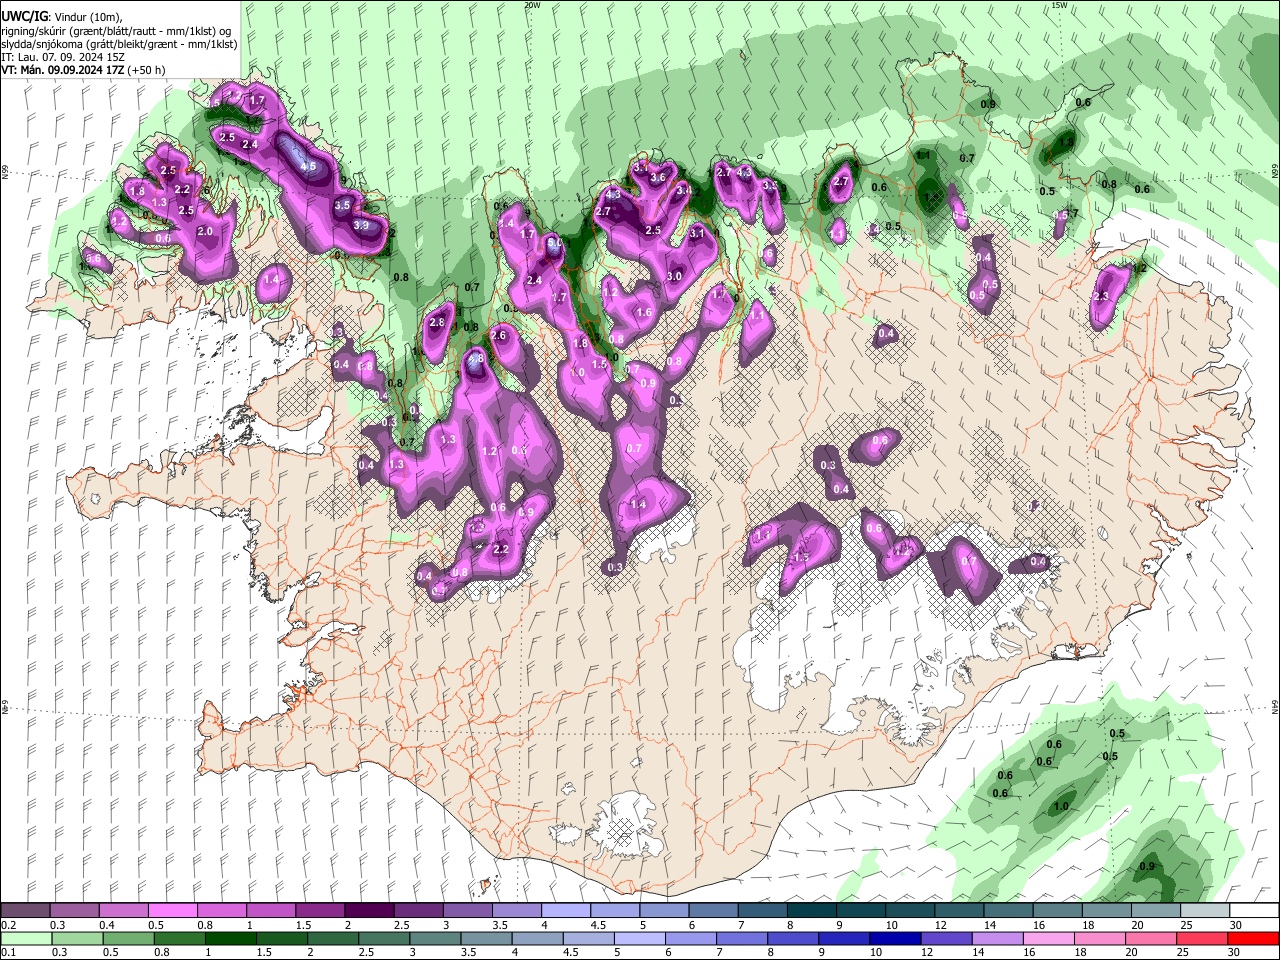Click the '5.0' snowfall value on map
Screen dimensions: 1280x960
tap(555, 243)
